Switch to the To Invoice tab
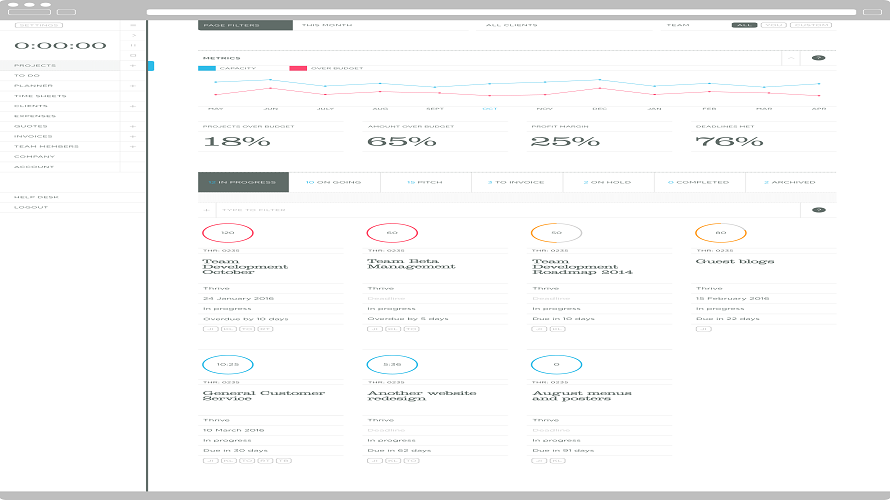The height and width of the screenshot is (500, 890). click(x=517, y=182)
